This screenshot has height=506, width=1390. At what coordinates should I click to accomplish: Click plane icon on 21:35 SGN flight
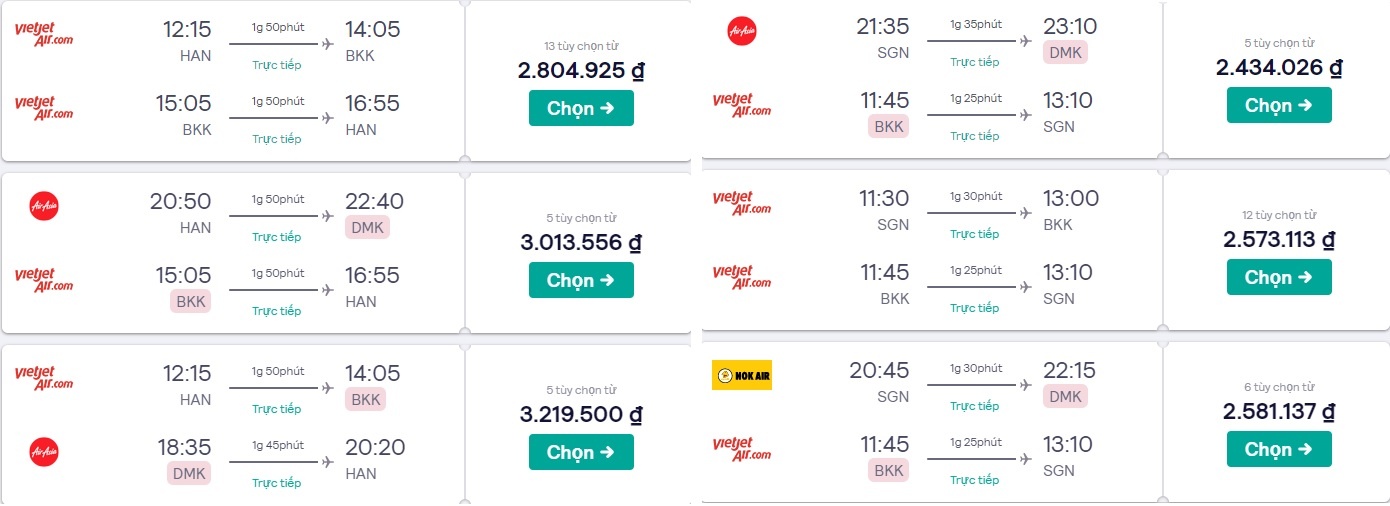[1025, 41]
